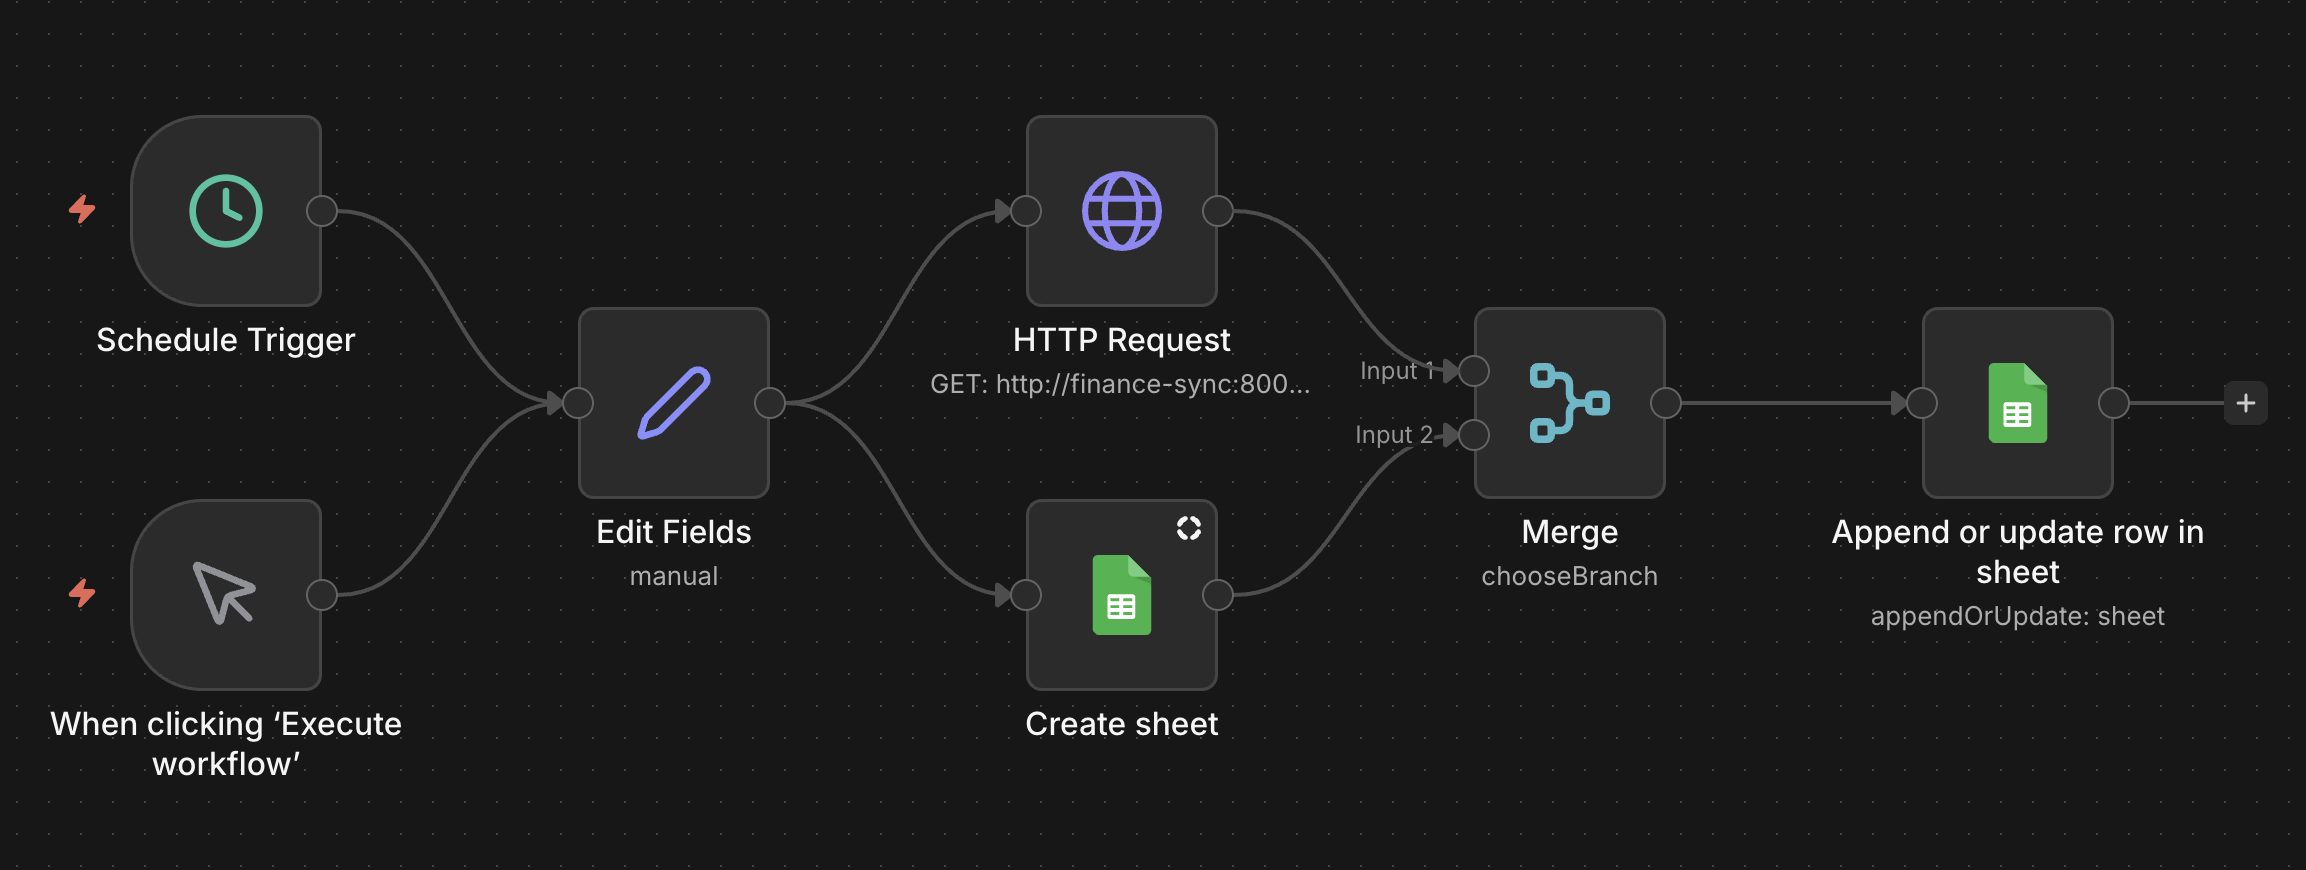Click the Merge node output connector
The image size is (2306, 870).
[1666, 403]
